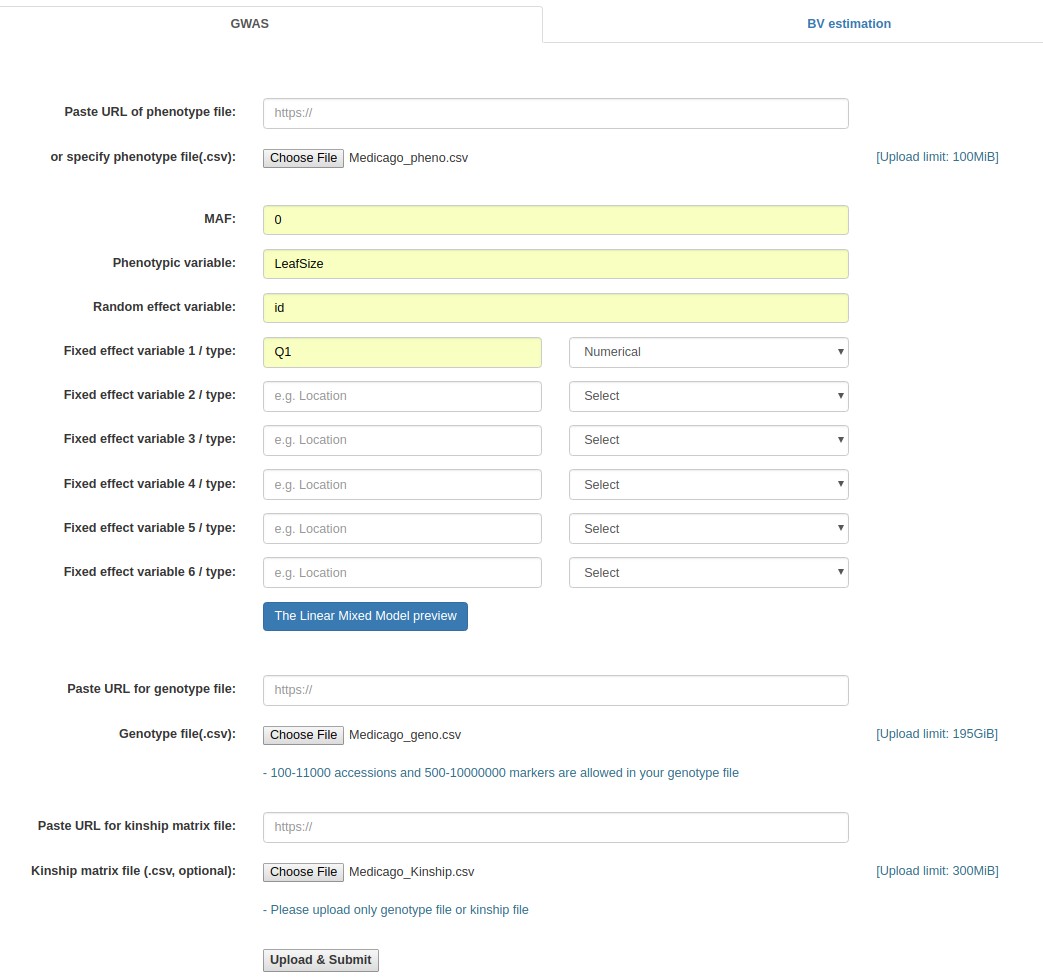Click the Medicago_Kinship.csv file name
Image resolution: width=1043 pixels, height=977 pixels.
click(412, 872)
